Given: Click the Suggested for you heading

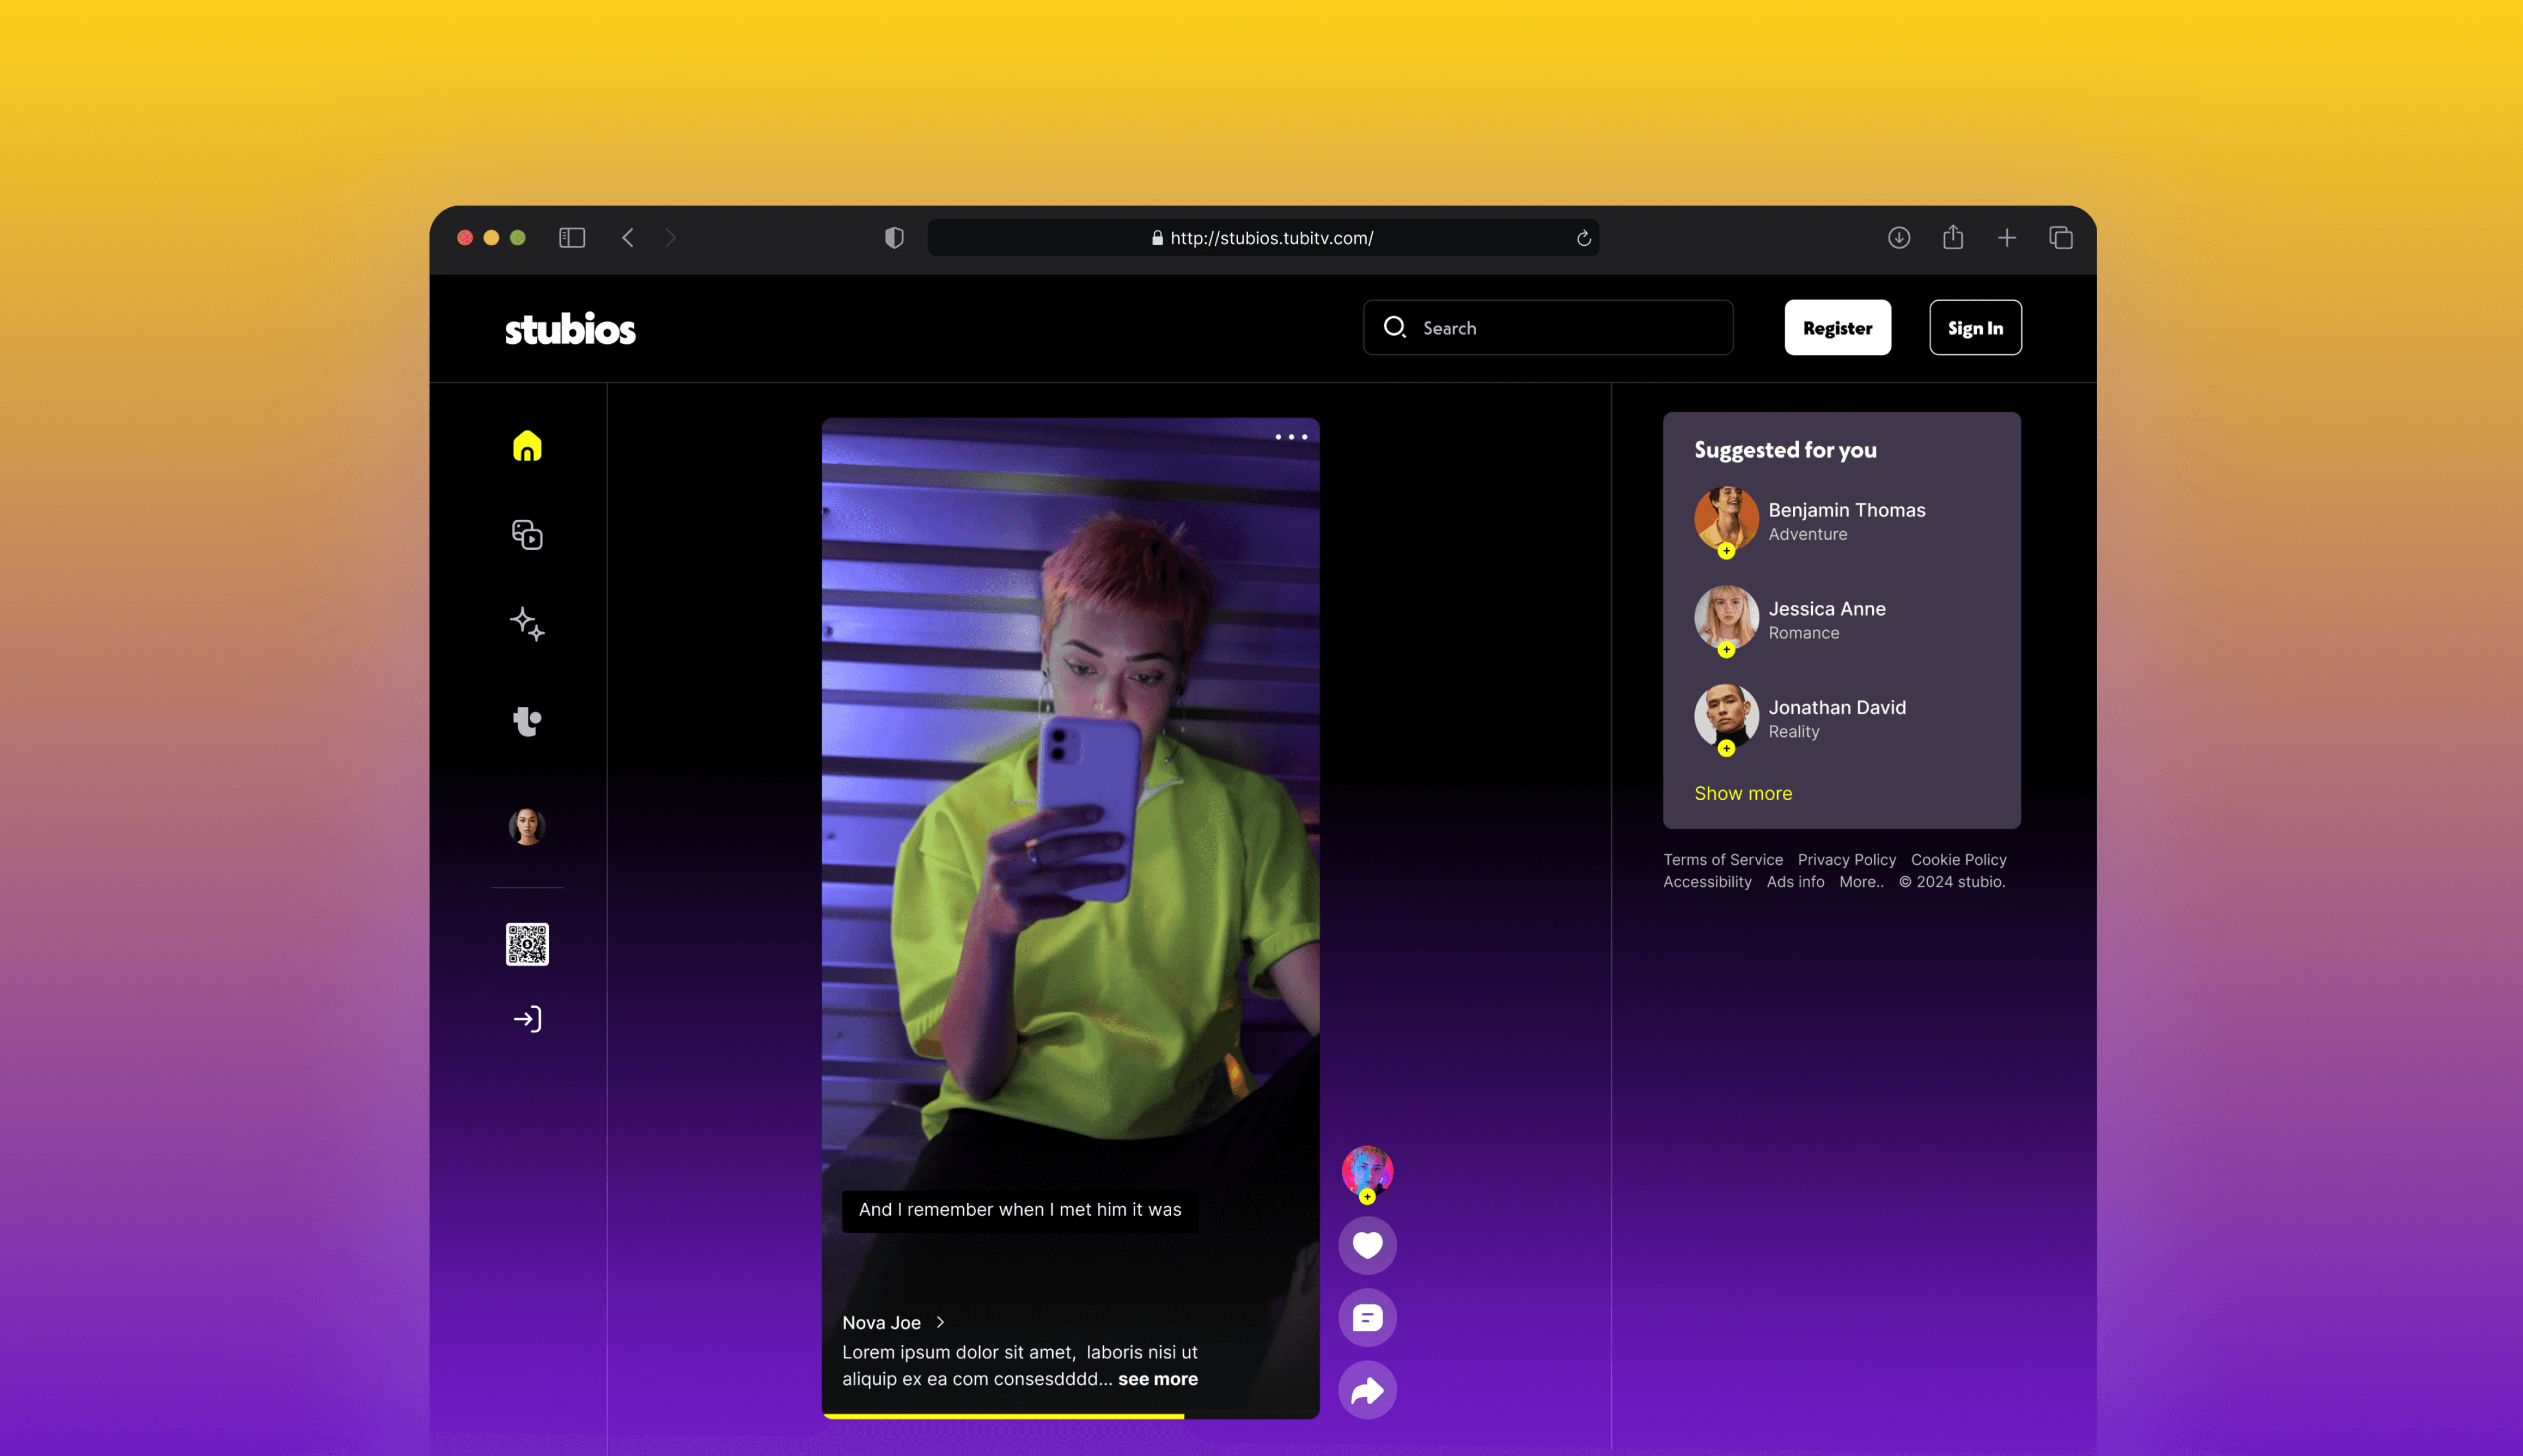Looking at the screenshot, I should tap(1785, 450).
